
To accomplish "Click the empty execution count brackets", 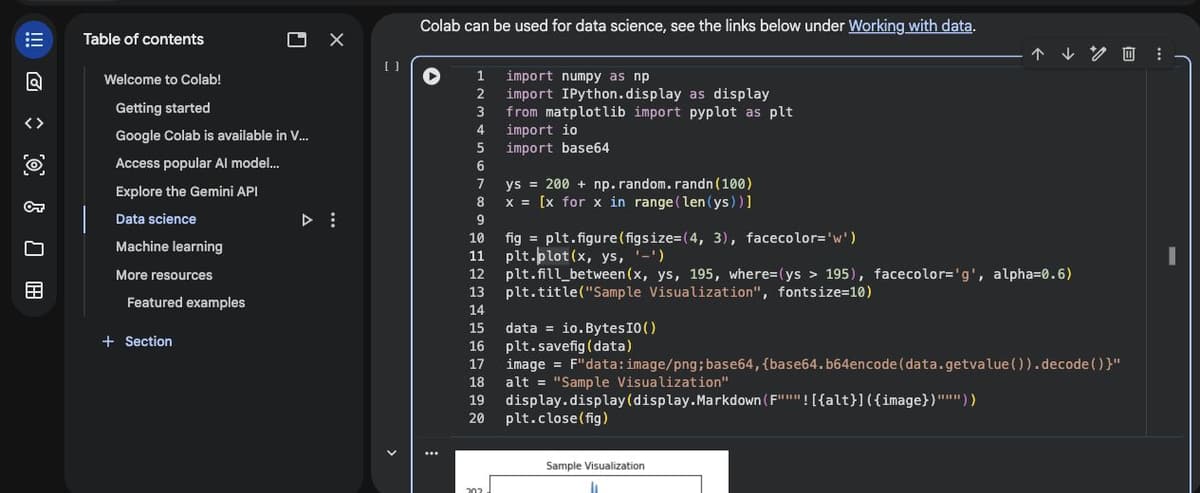I will 391,66.
